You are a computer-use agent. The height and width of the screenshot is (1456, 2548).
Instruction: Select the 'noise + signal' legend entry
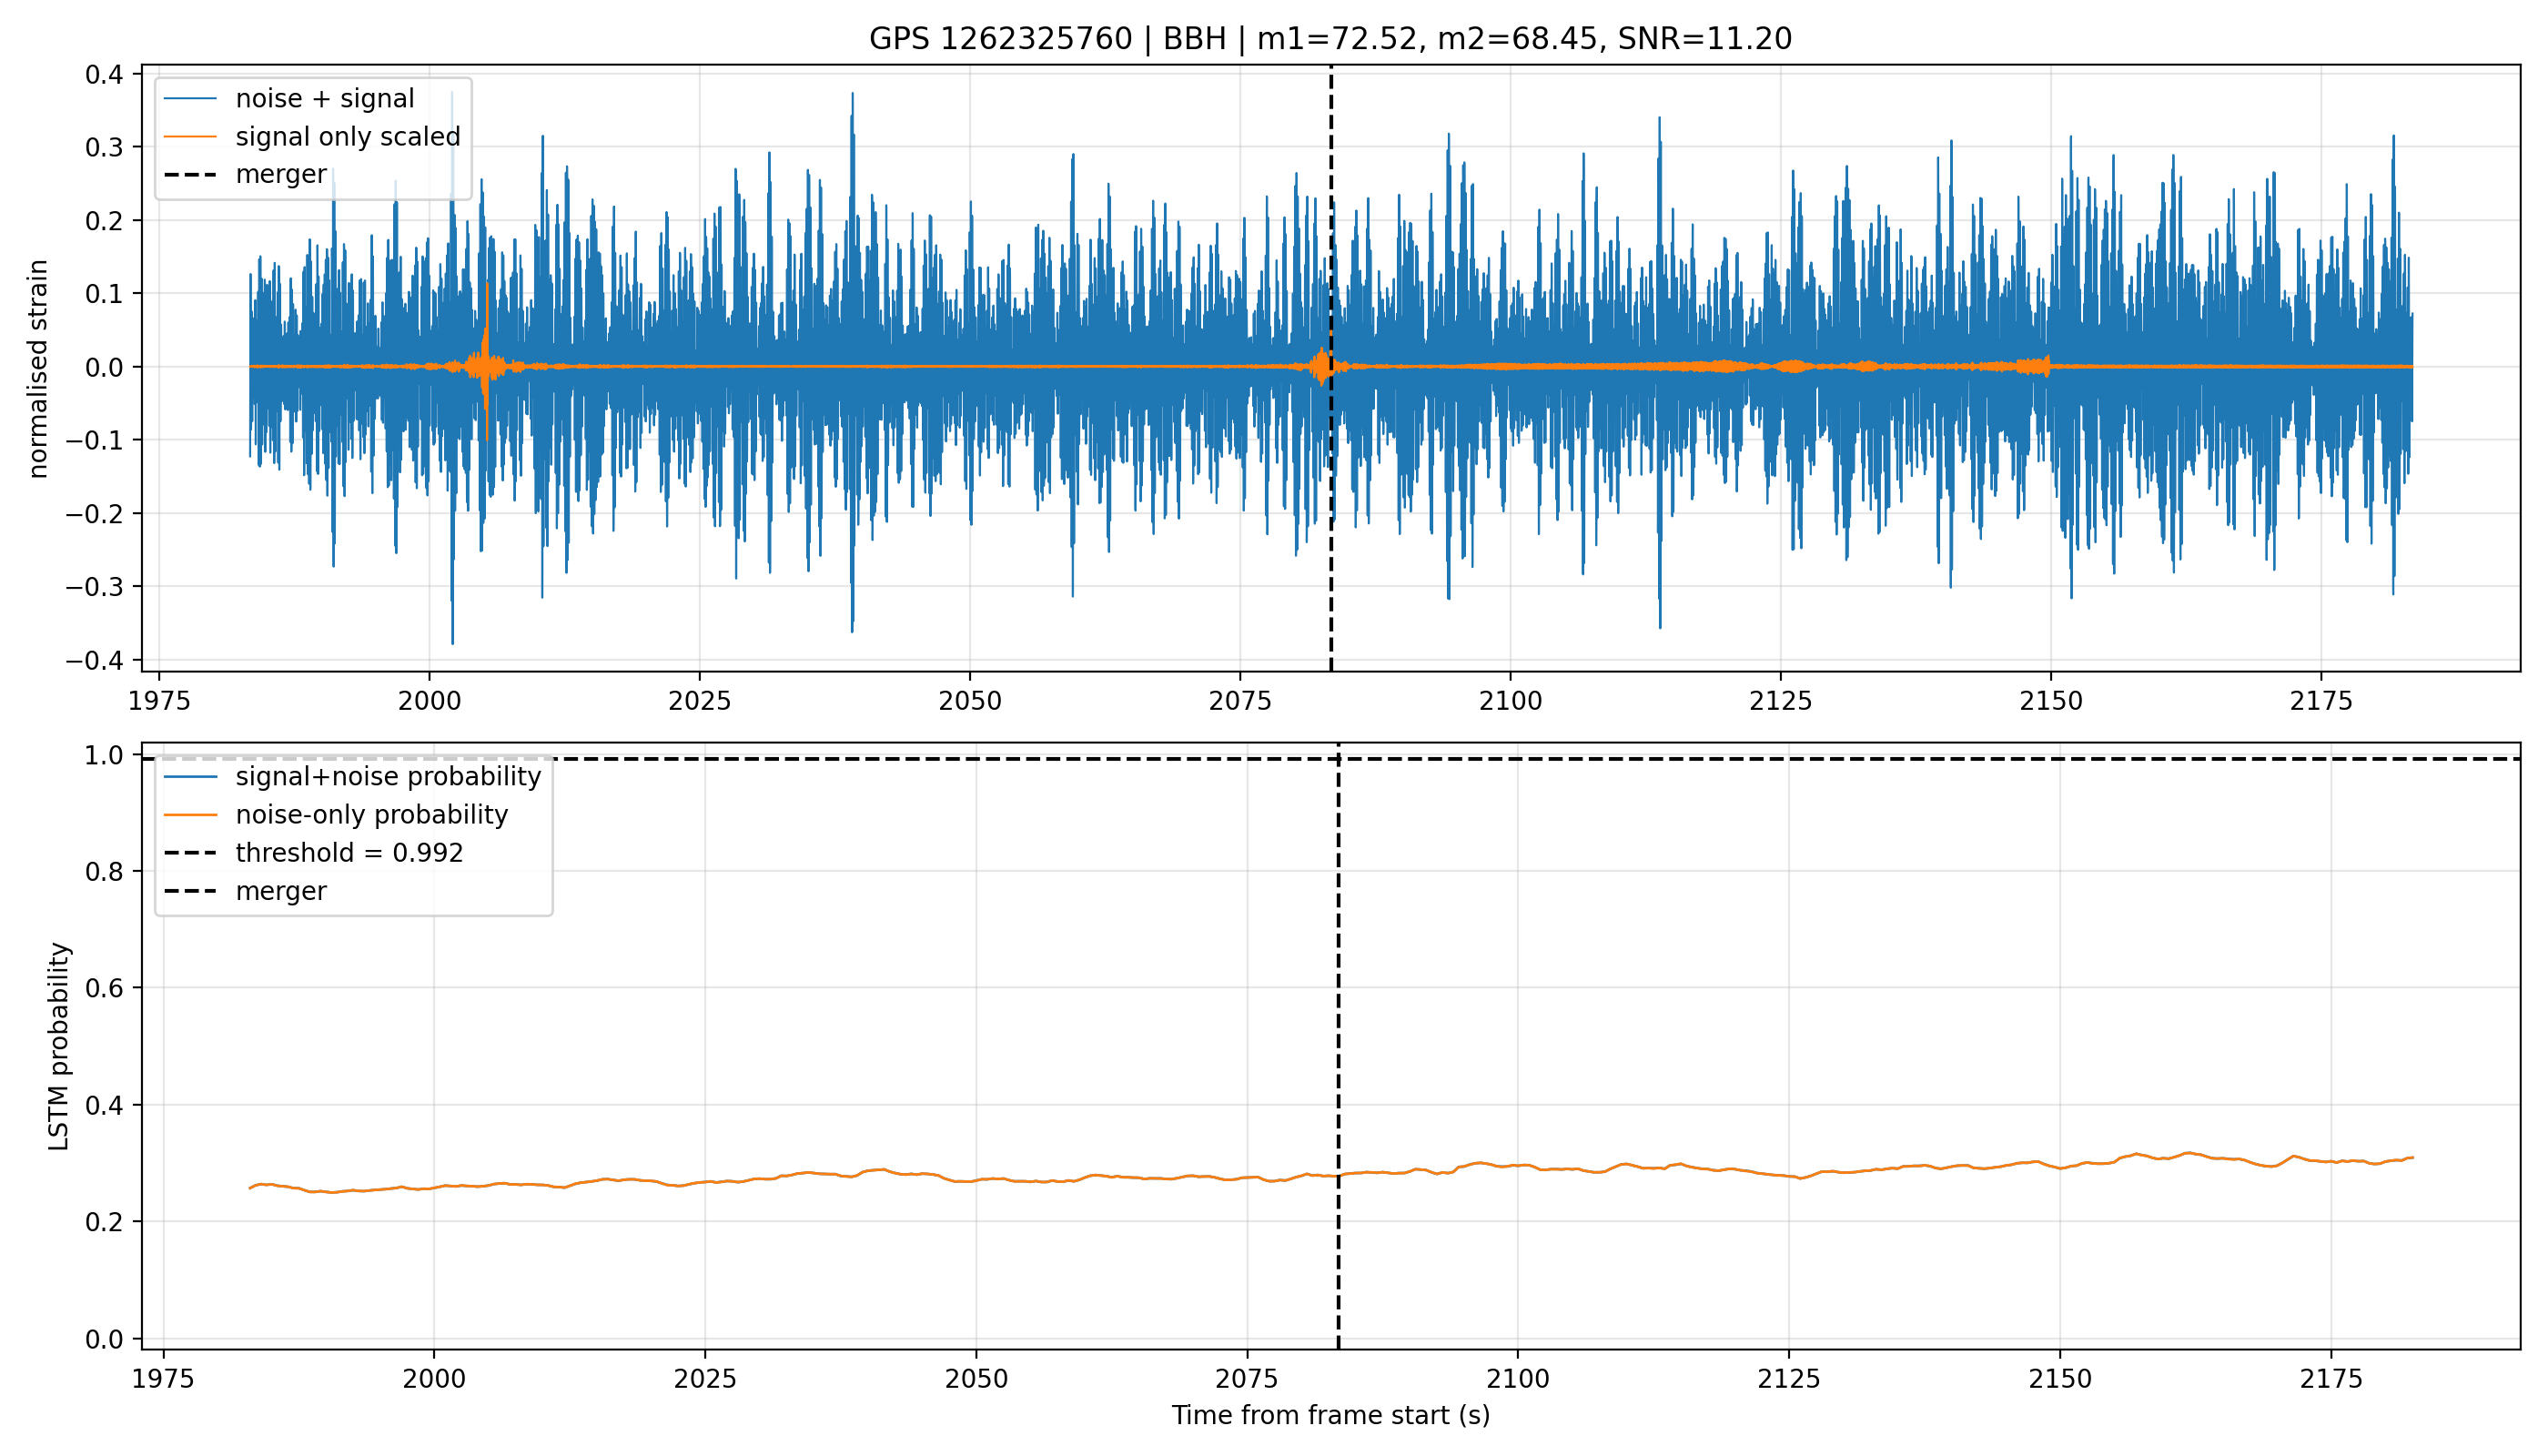[x=325, y=98]
